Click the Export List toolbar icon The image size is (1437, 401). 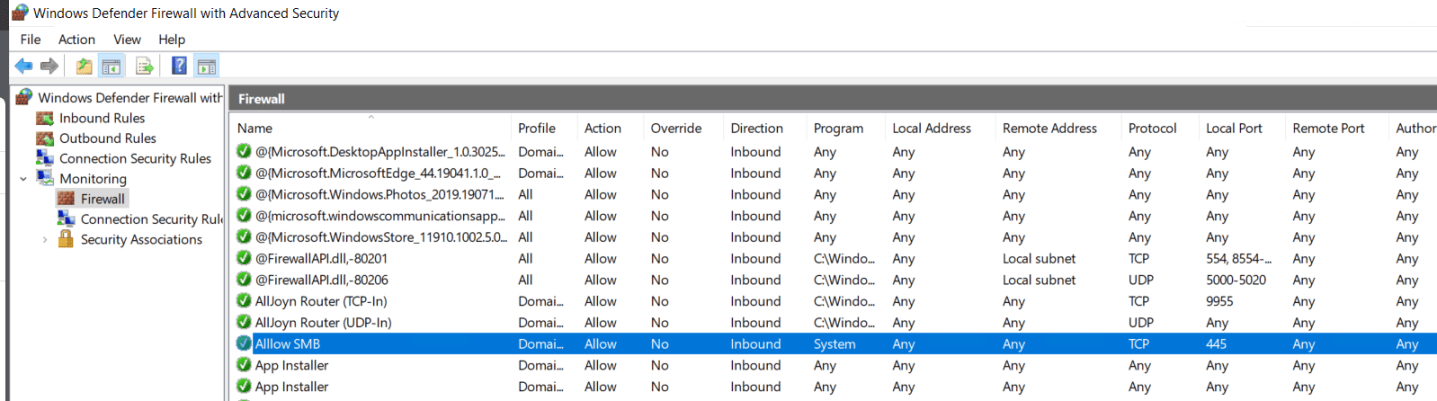point(144,66)
